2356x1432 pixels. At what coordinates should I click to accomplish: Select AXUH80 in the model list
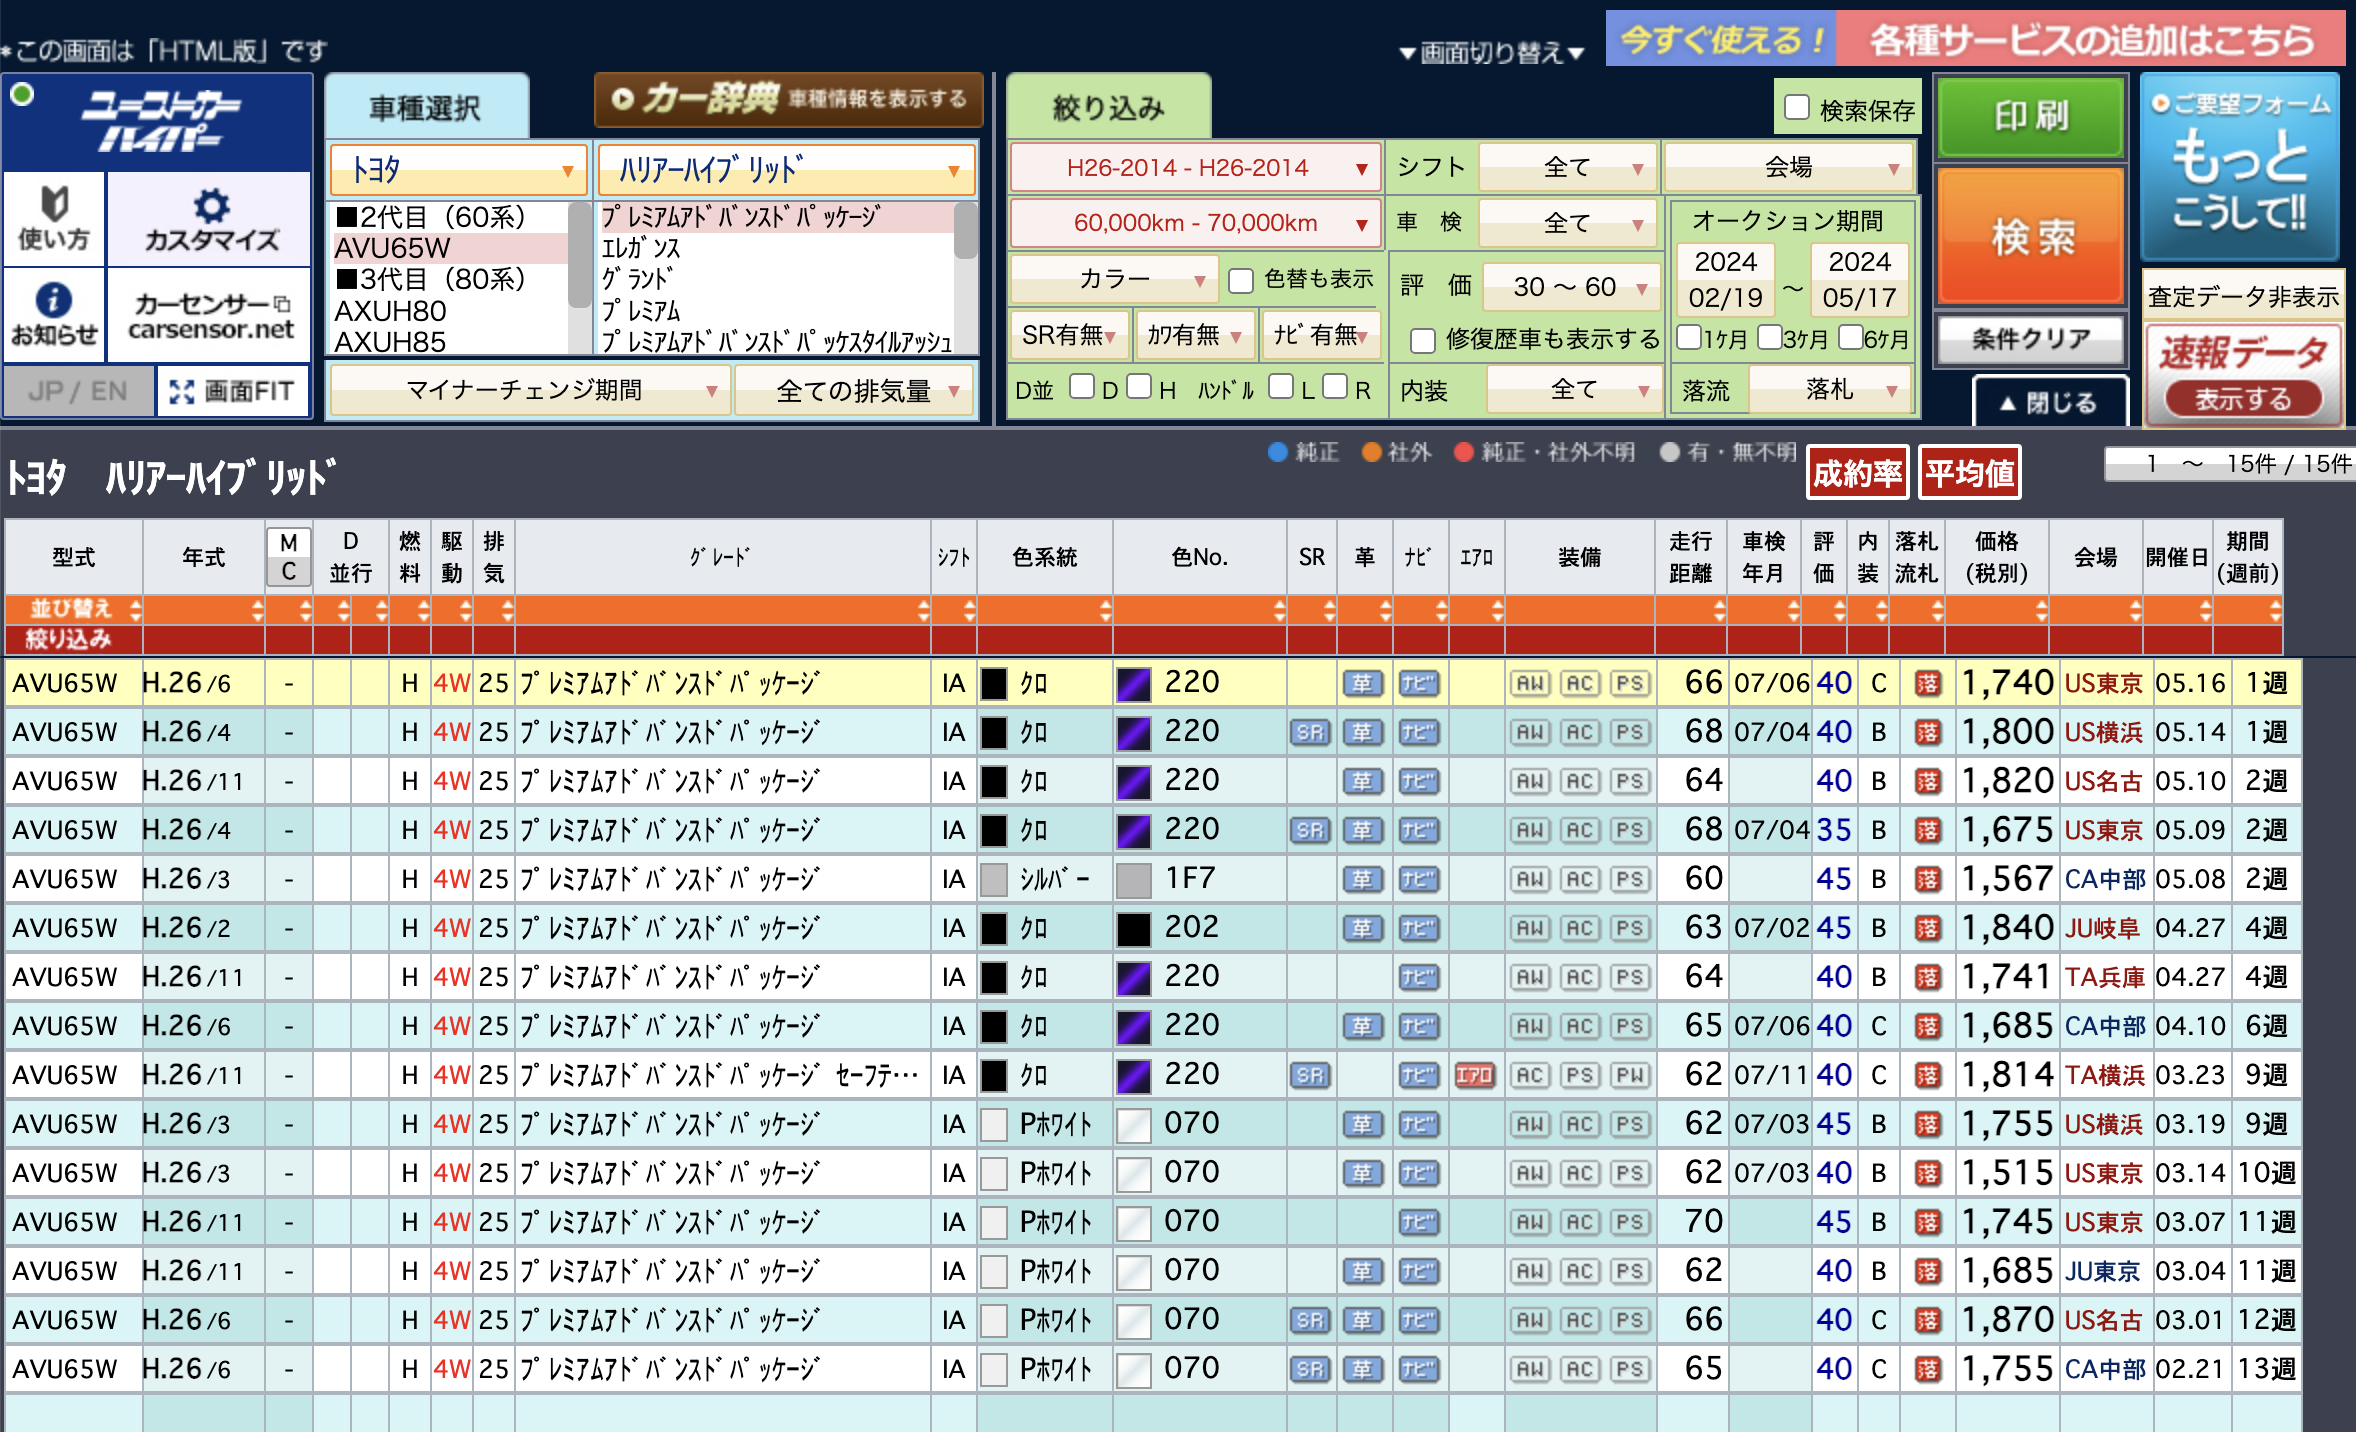click(450, 311)
